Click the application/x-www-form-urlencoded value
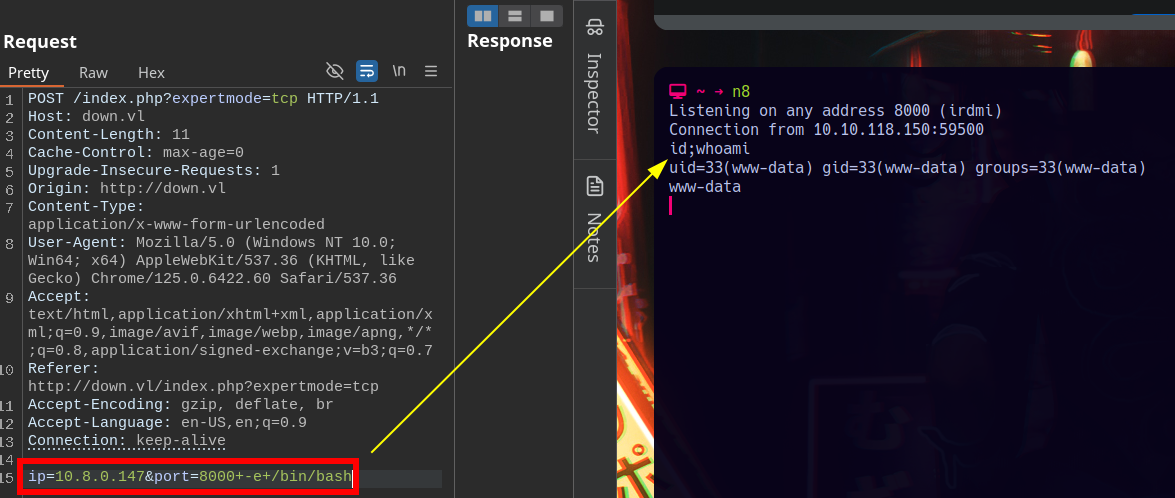Viewport: 1175px width, 498px height. point(176,225)
